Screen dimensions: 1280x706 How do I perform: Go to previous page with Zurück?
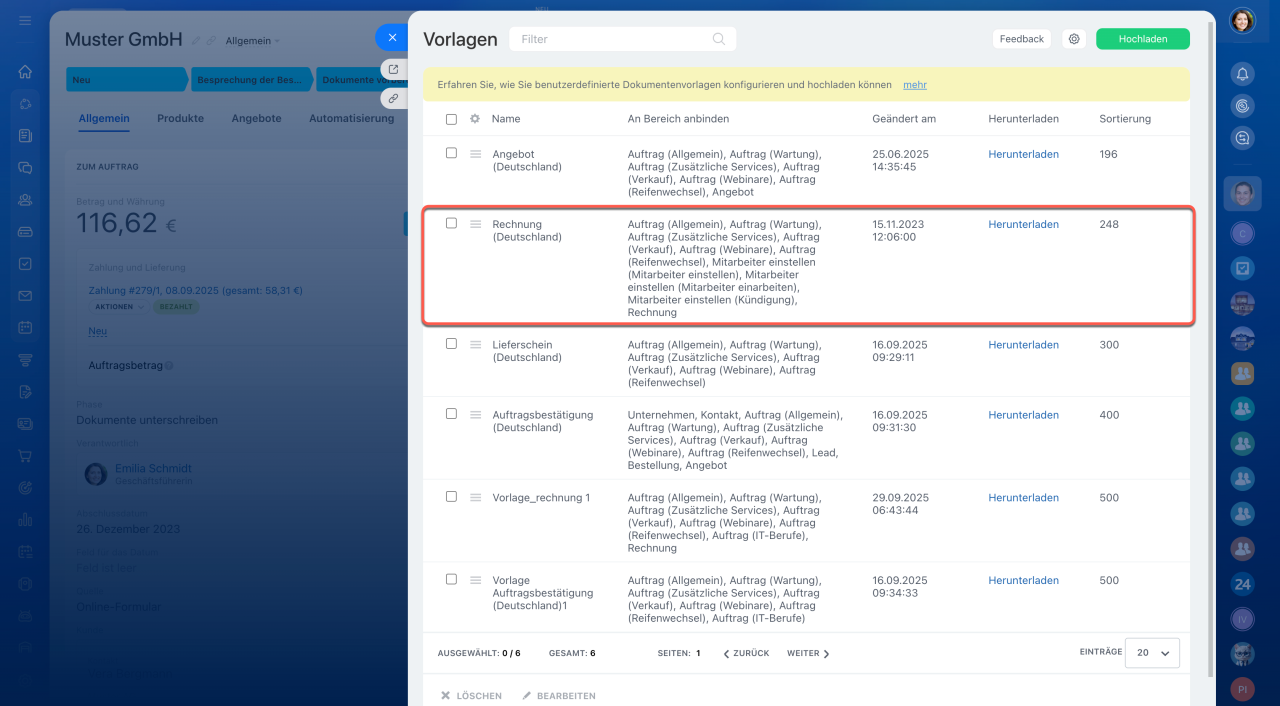tap(746, 653)
